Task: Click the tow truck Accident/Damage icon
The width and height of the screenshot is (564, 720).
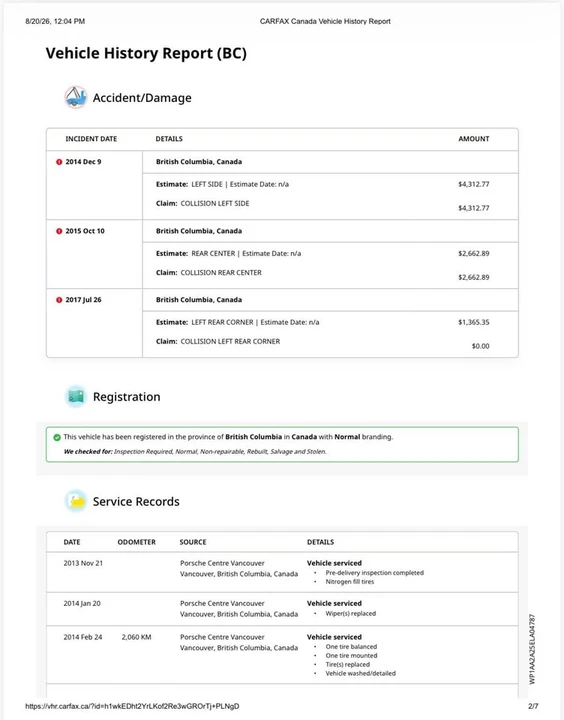Action: [75, 97]
